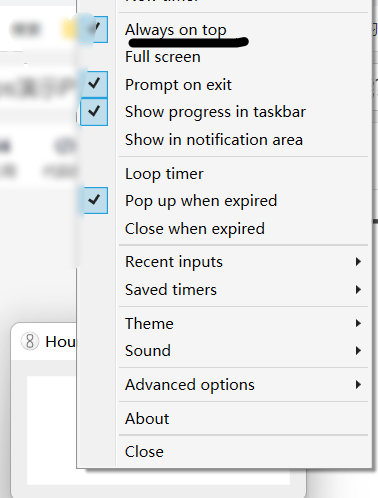Click the Sound menu label
378x498 pixels.
coord(148,351)
